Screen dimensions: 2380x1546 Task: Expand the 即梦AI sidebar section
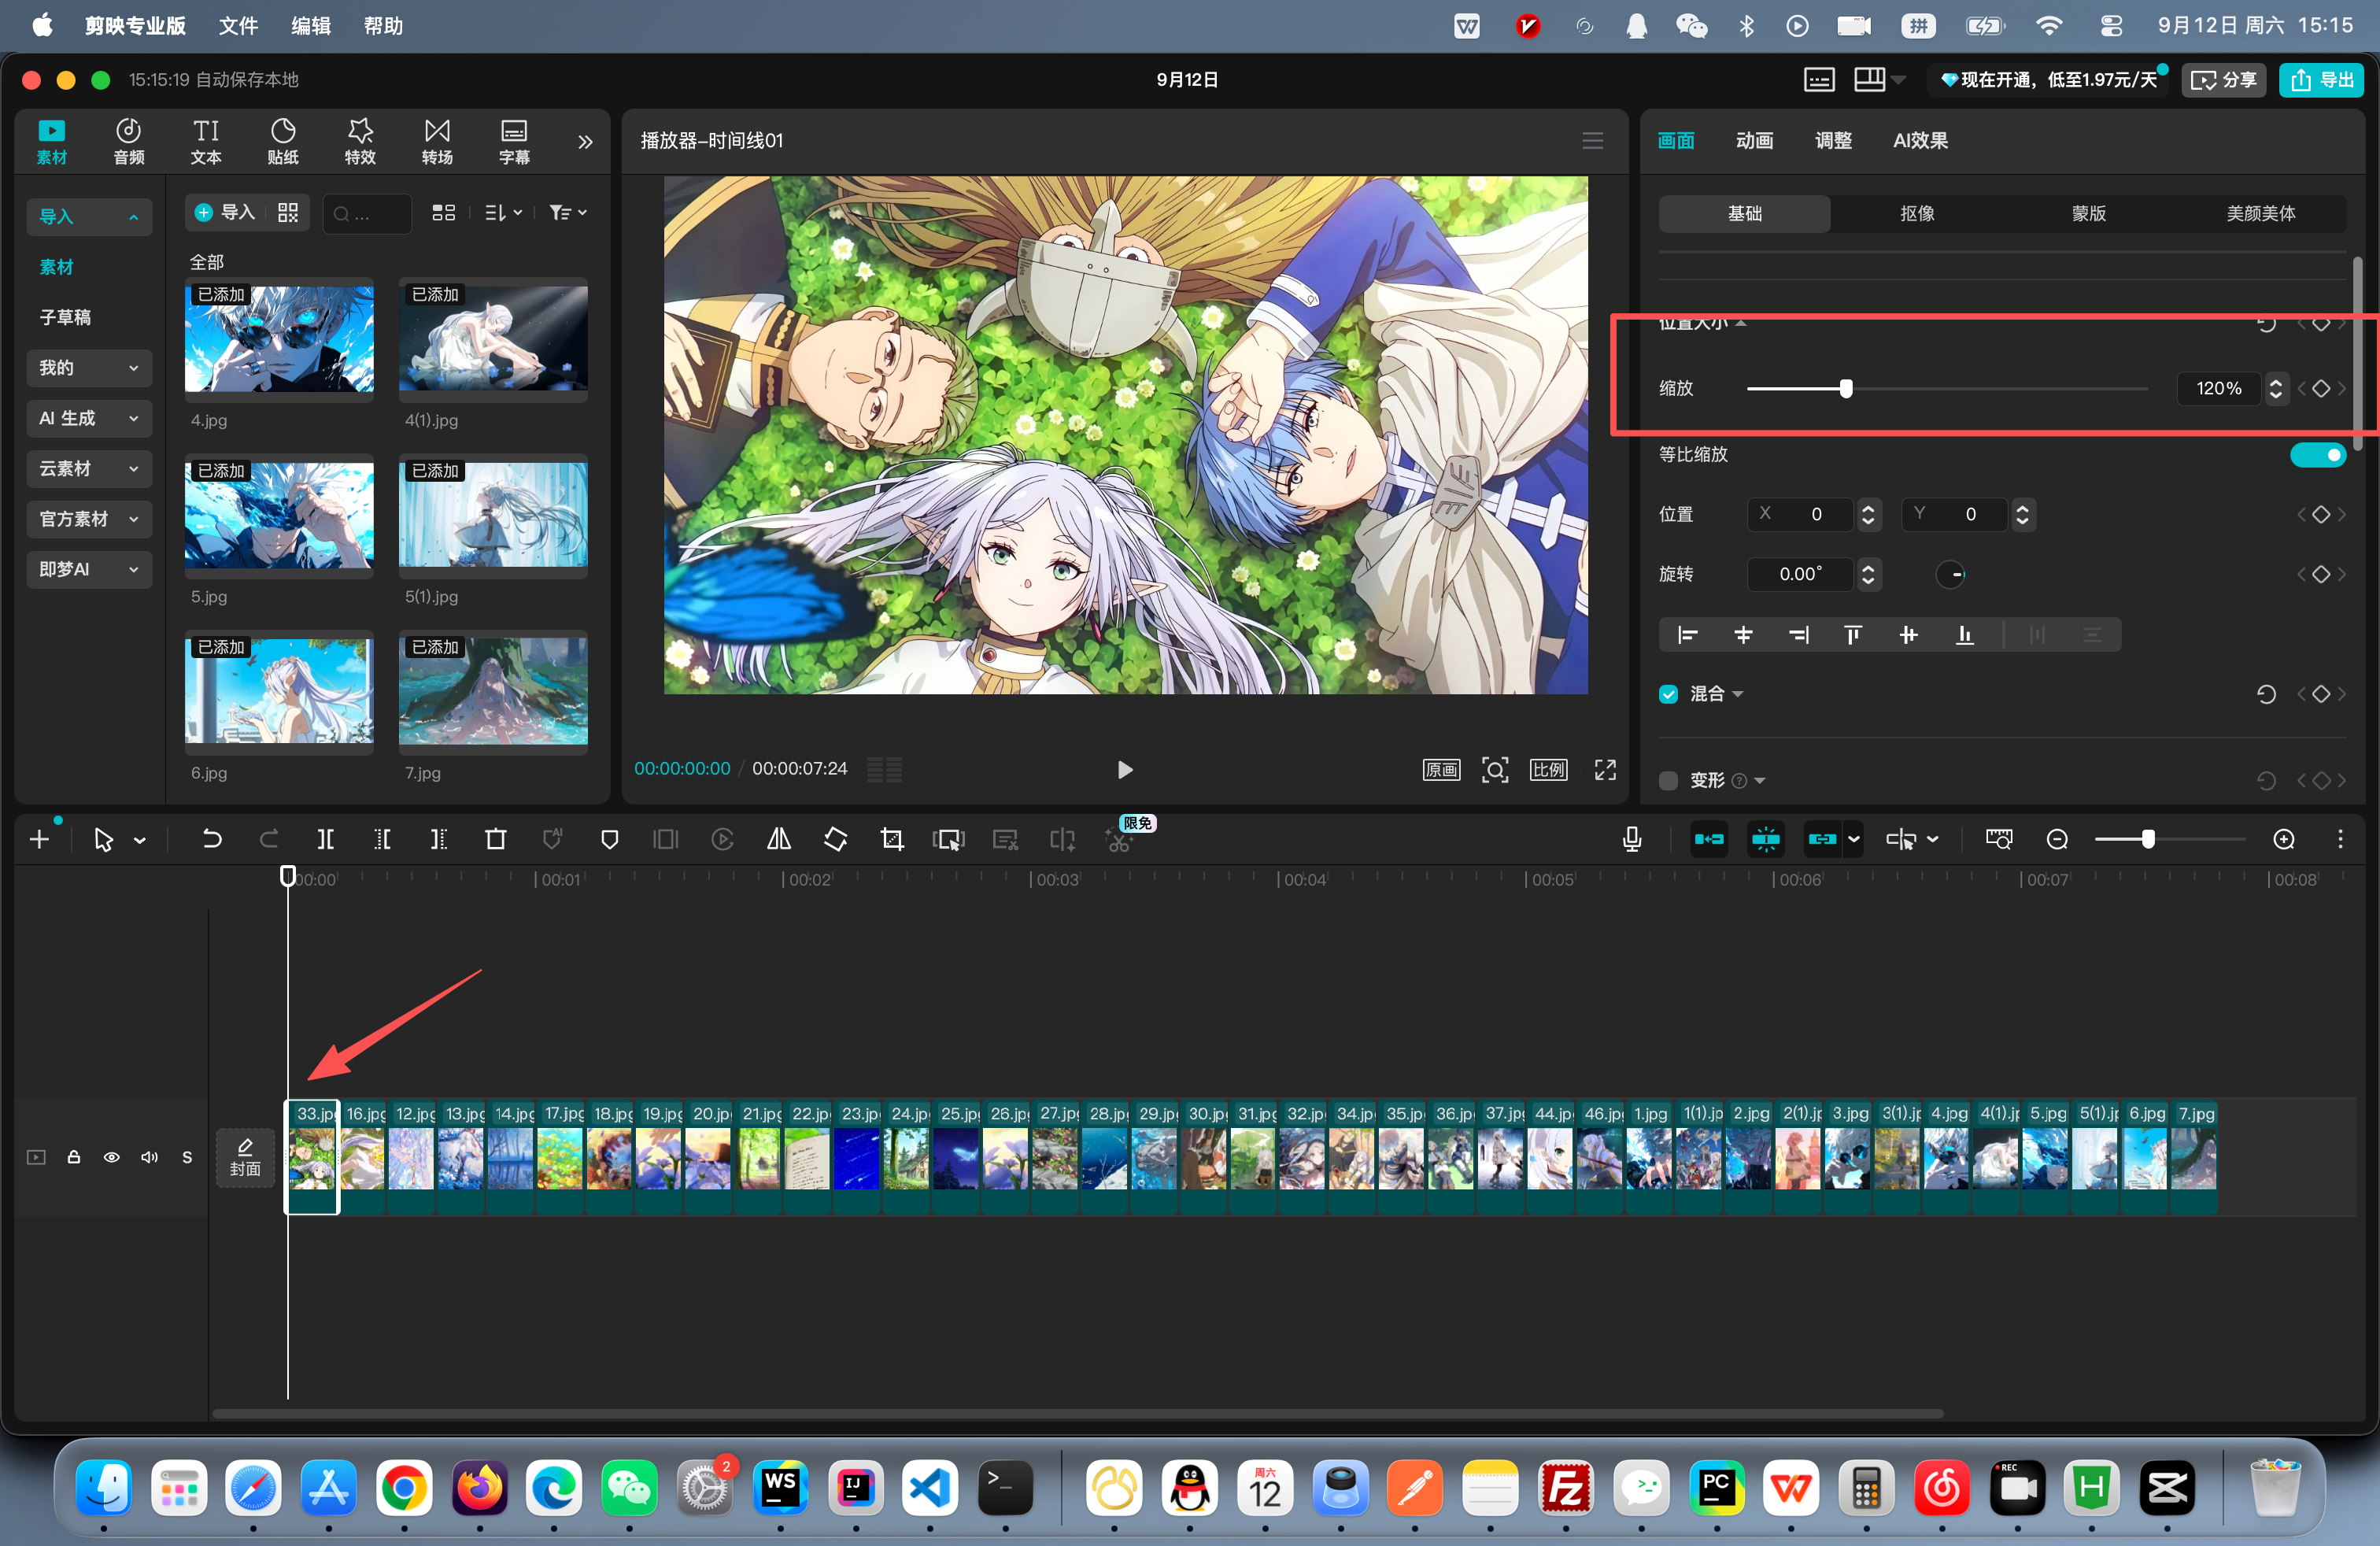pos(89,569)
